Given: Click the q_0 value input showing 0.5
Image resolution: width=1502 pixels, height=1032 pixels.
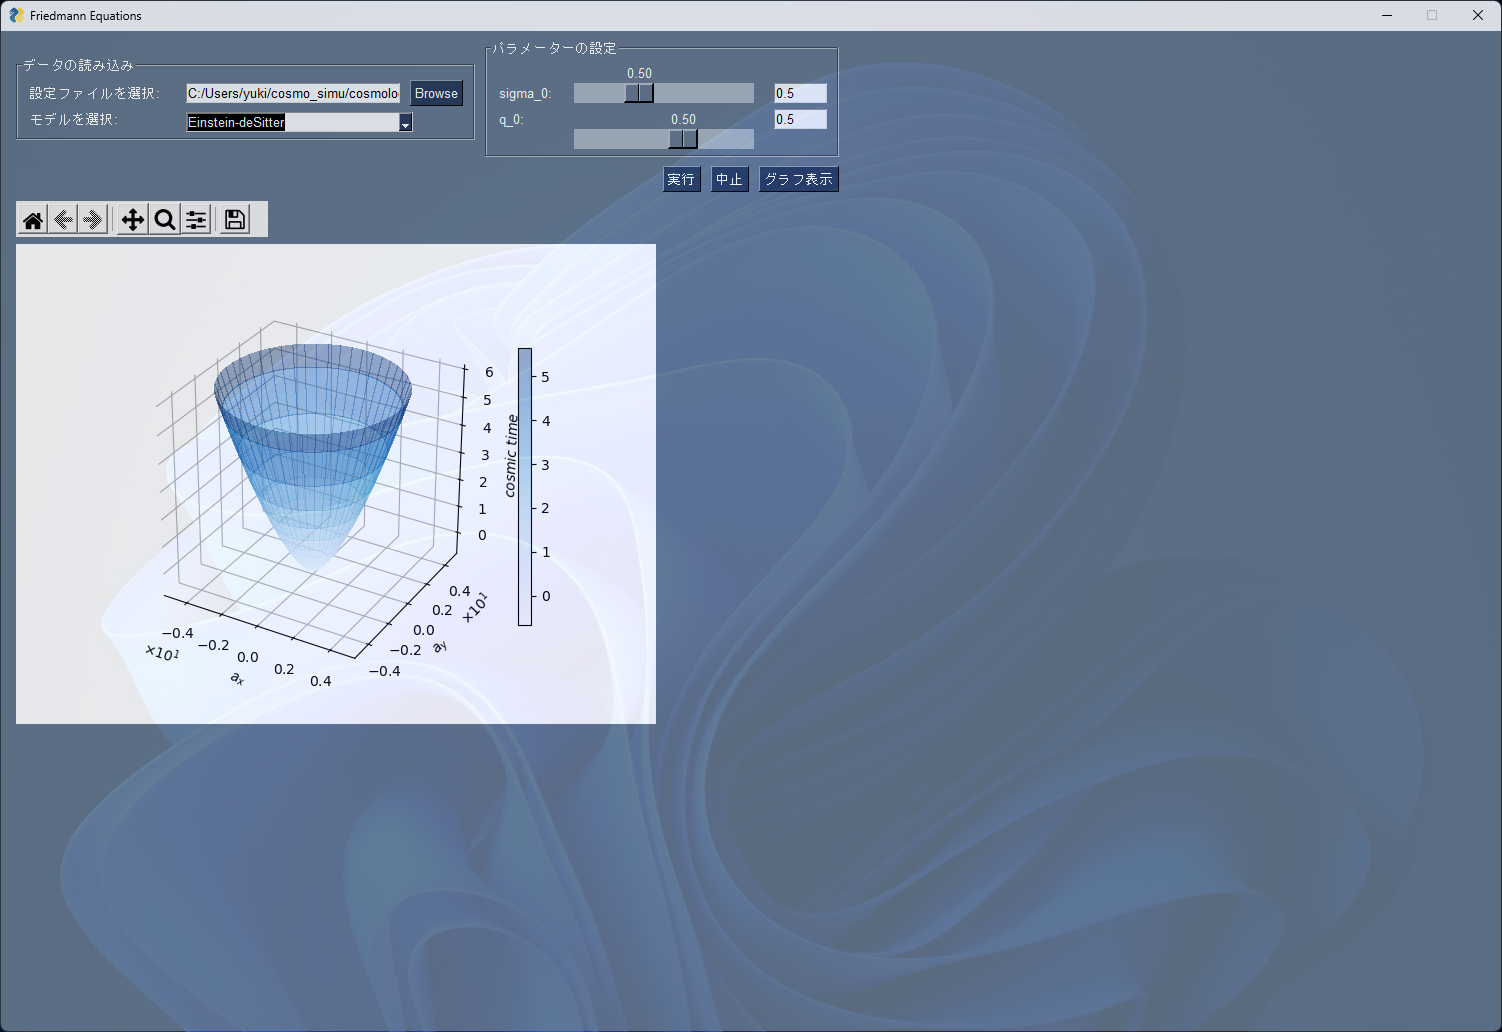Looking at the screenshot, I should click(x=799, y=118).
